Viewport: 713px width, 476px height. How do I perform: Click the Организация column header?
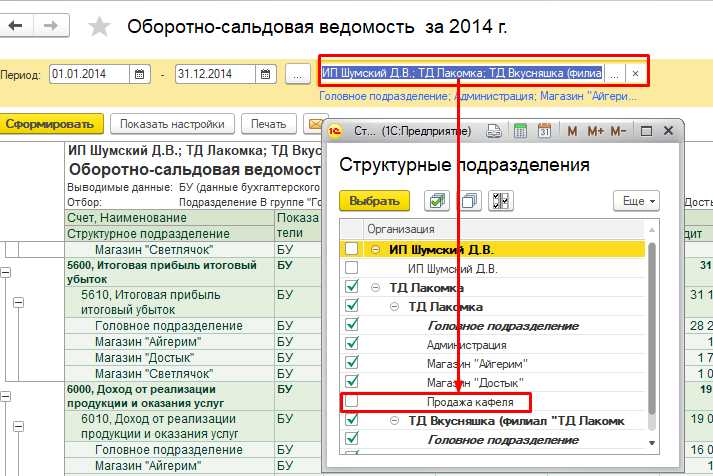click(x=504, y=229)
